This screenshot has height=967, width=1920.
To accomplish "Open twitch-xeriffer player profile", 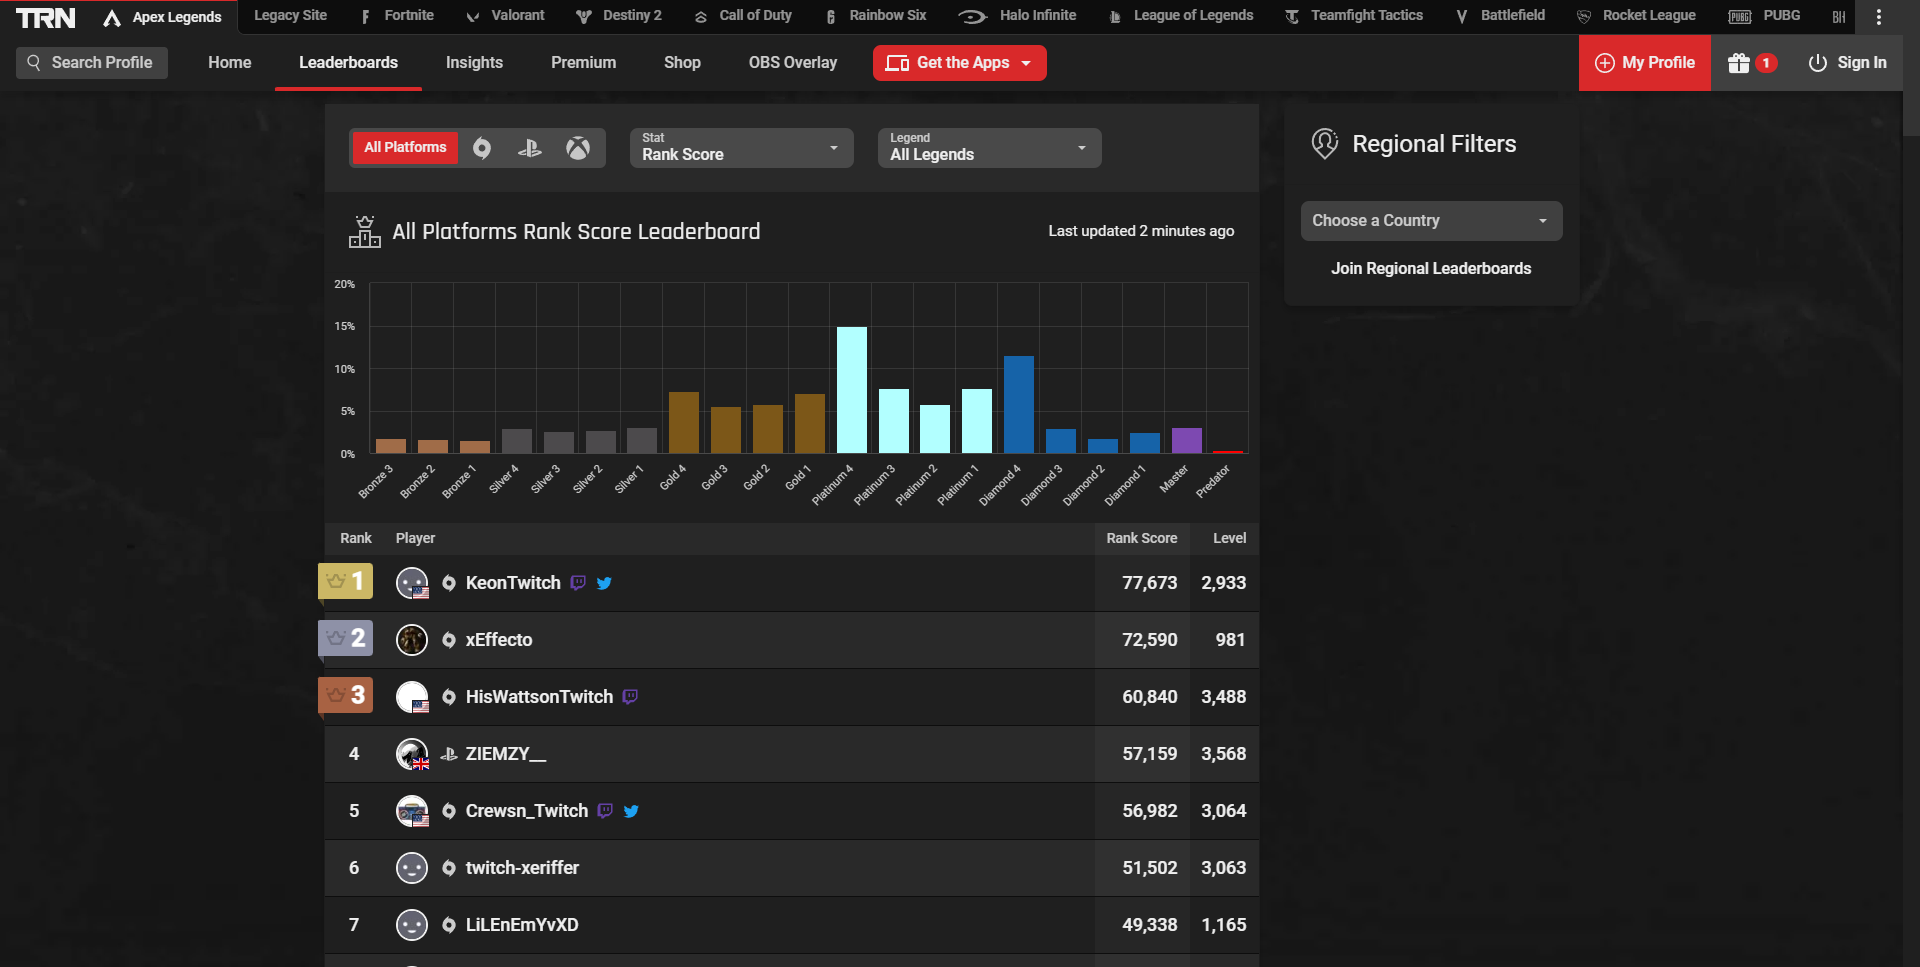I will (x=522, y=868).
